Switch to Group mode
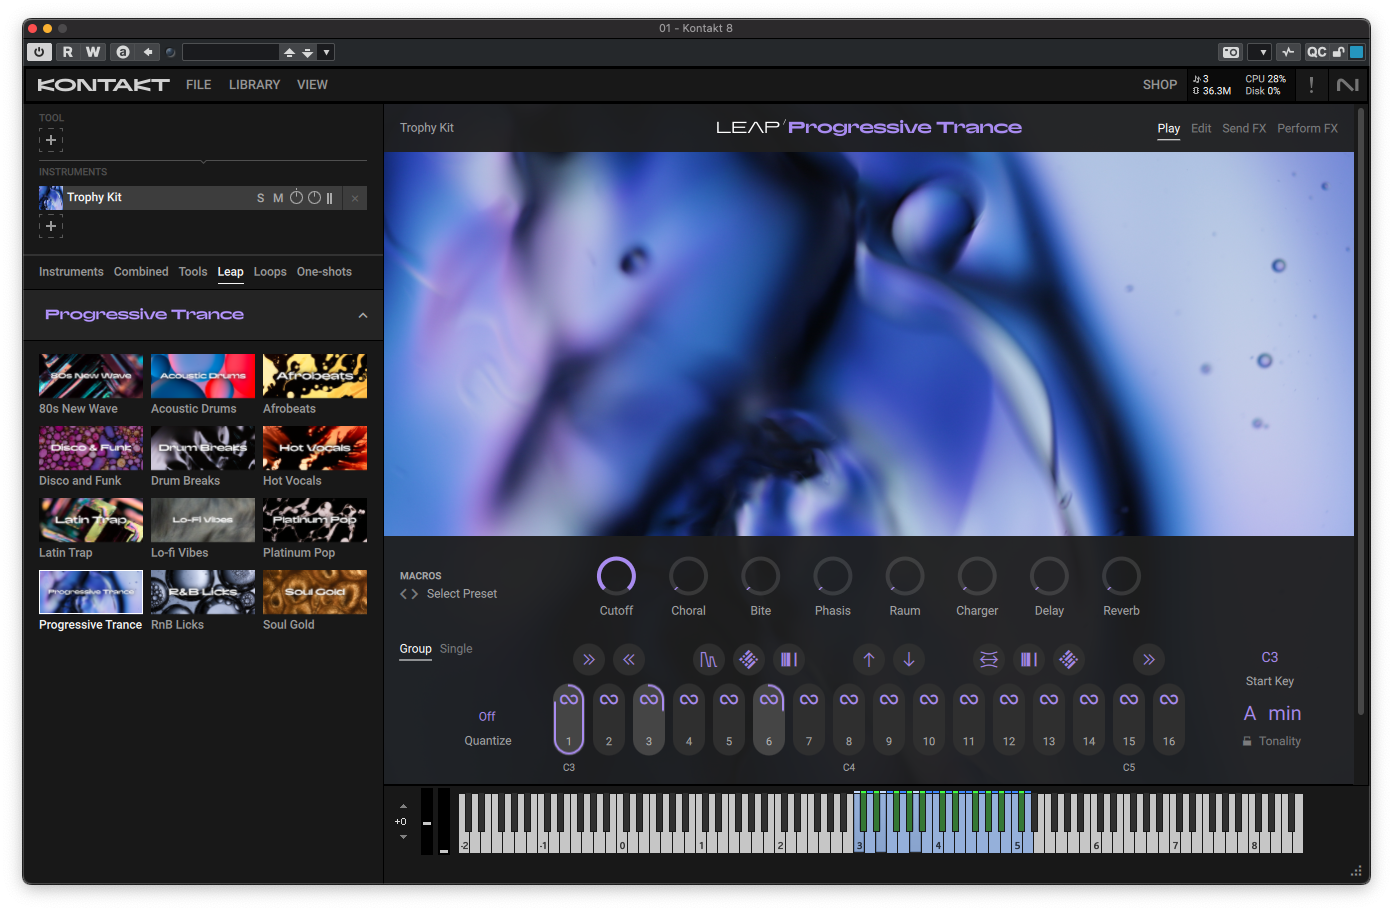This screenshot has width=1393, height=911. pyautogui.click(x=415, y=649)
